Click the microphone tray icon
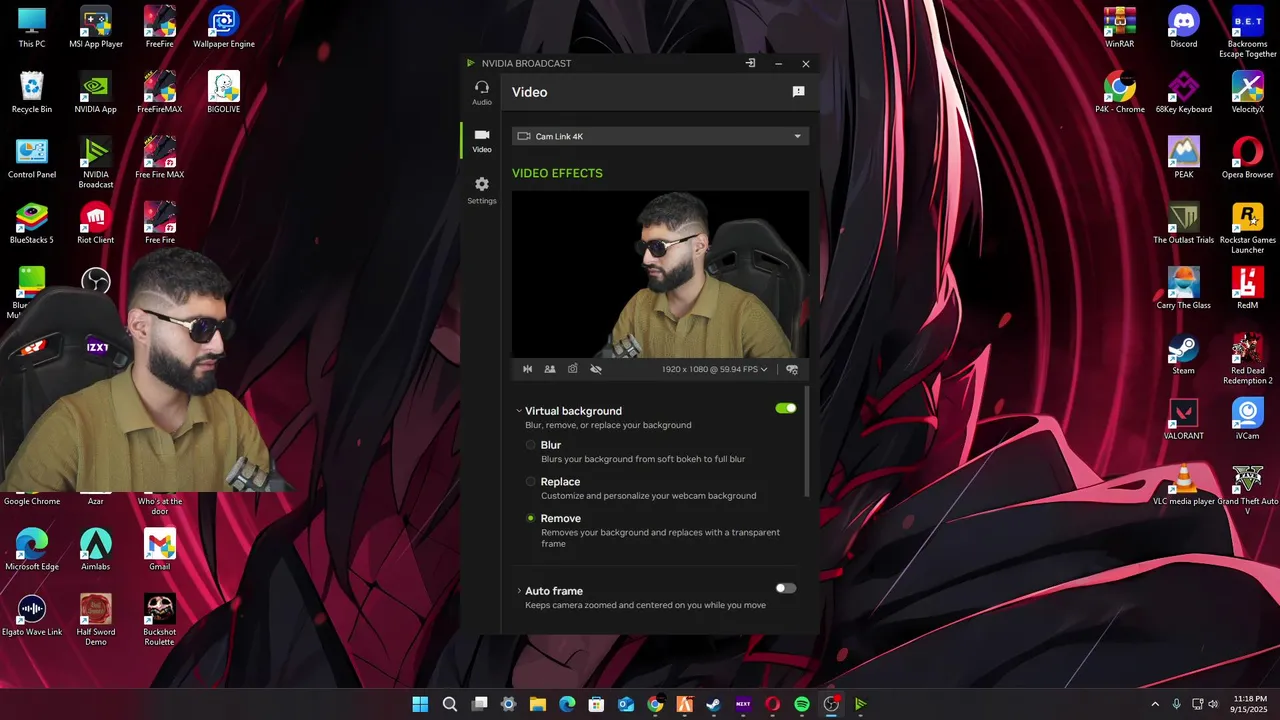This screenshot has width=1280, height=720. (x=1176, y=704)
